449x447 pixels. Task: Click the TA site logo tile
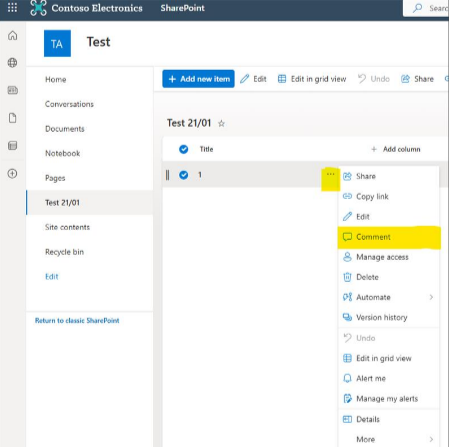(57, 43)
